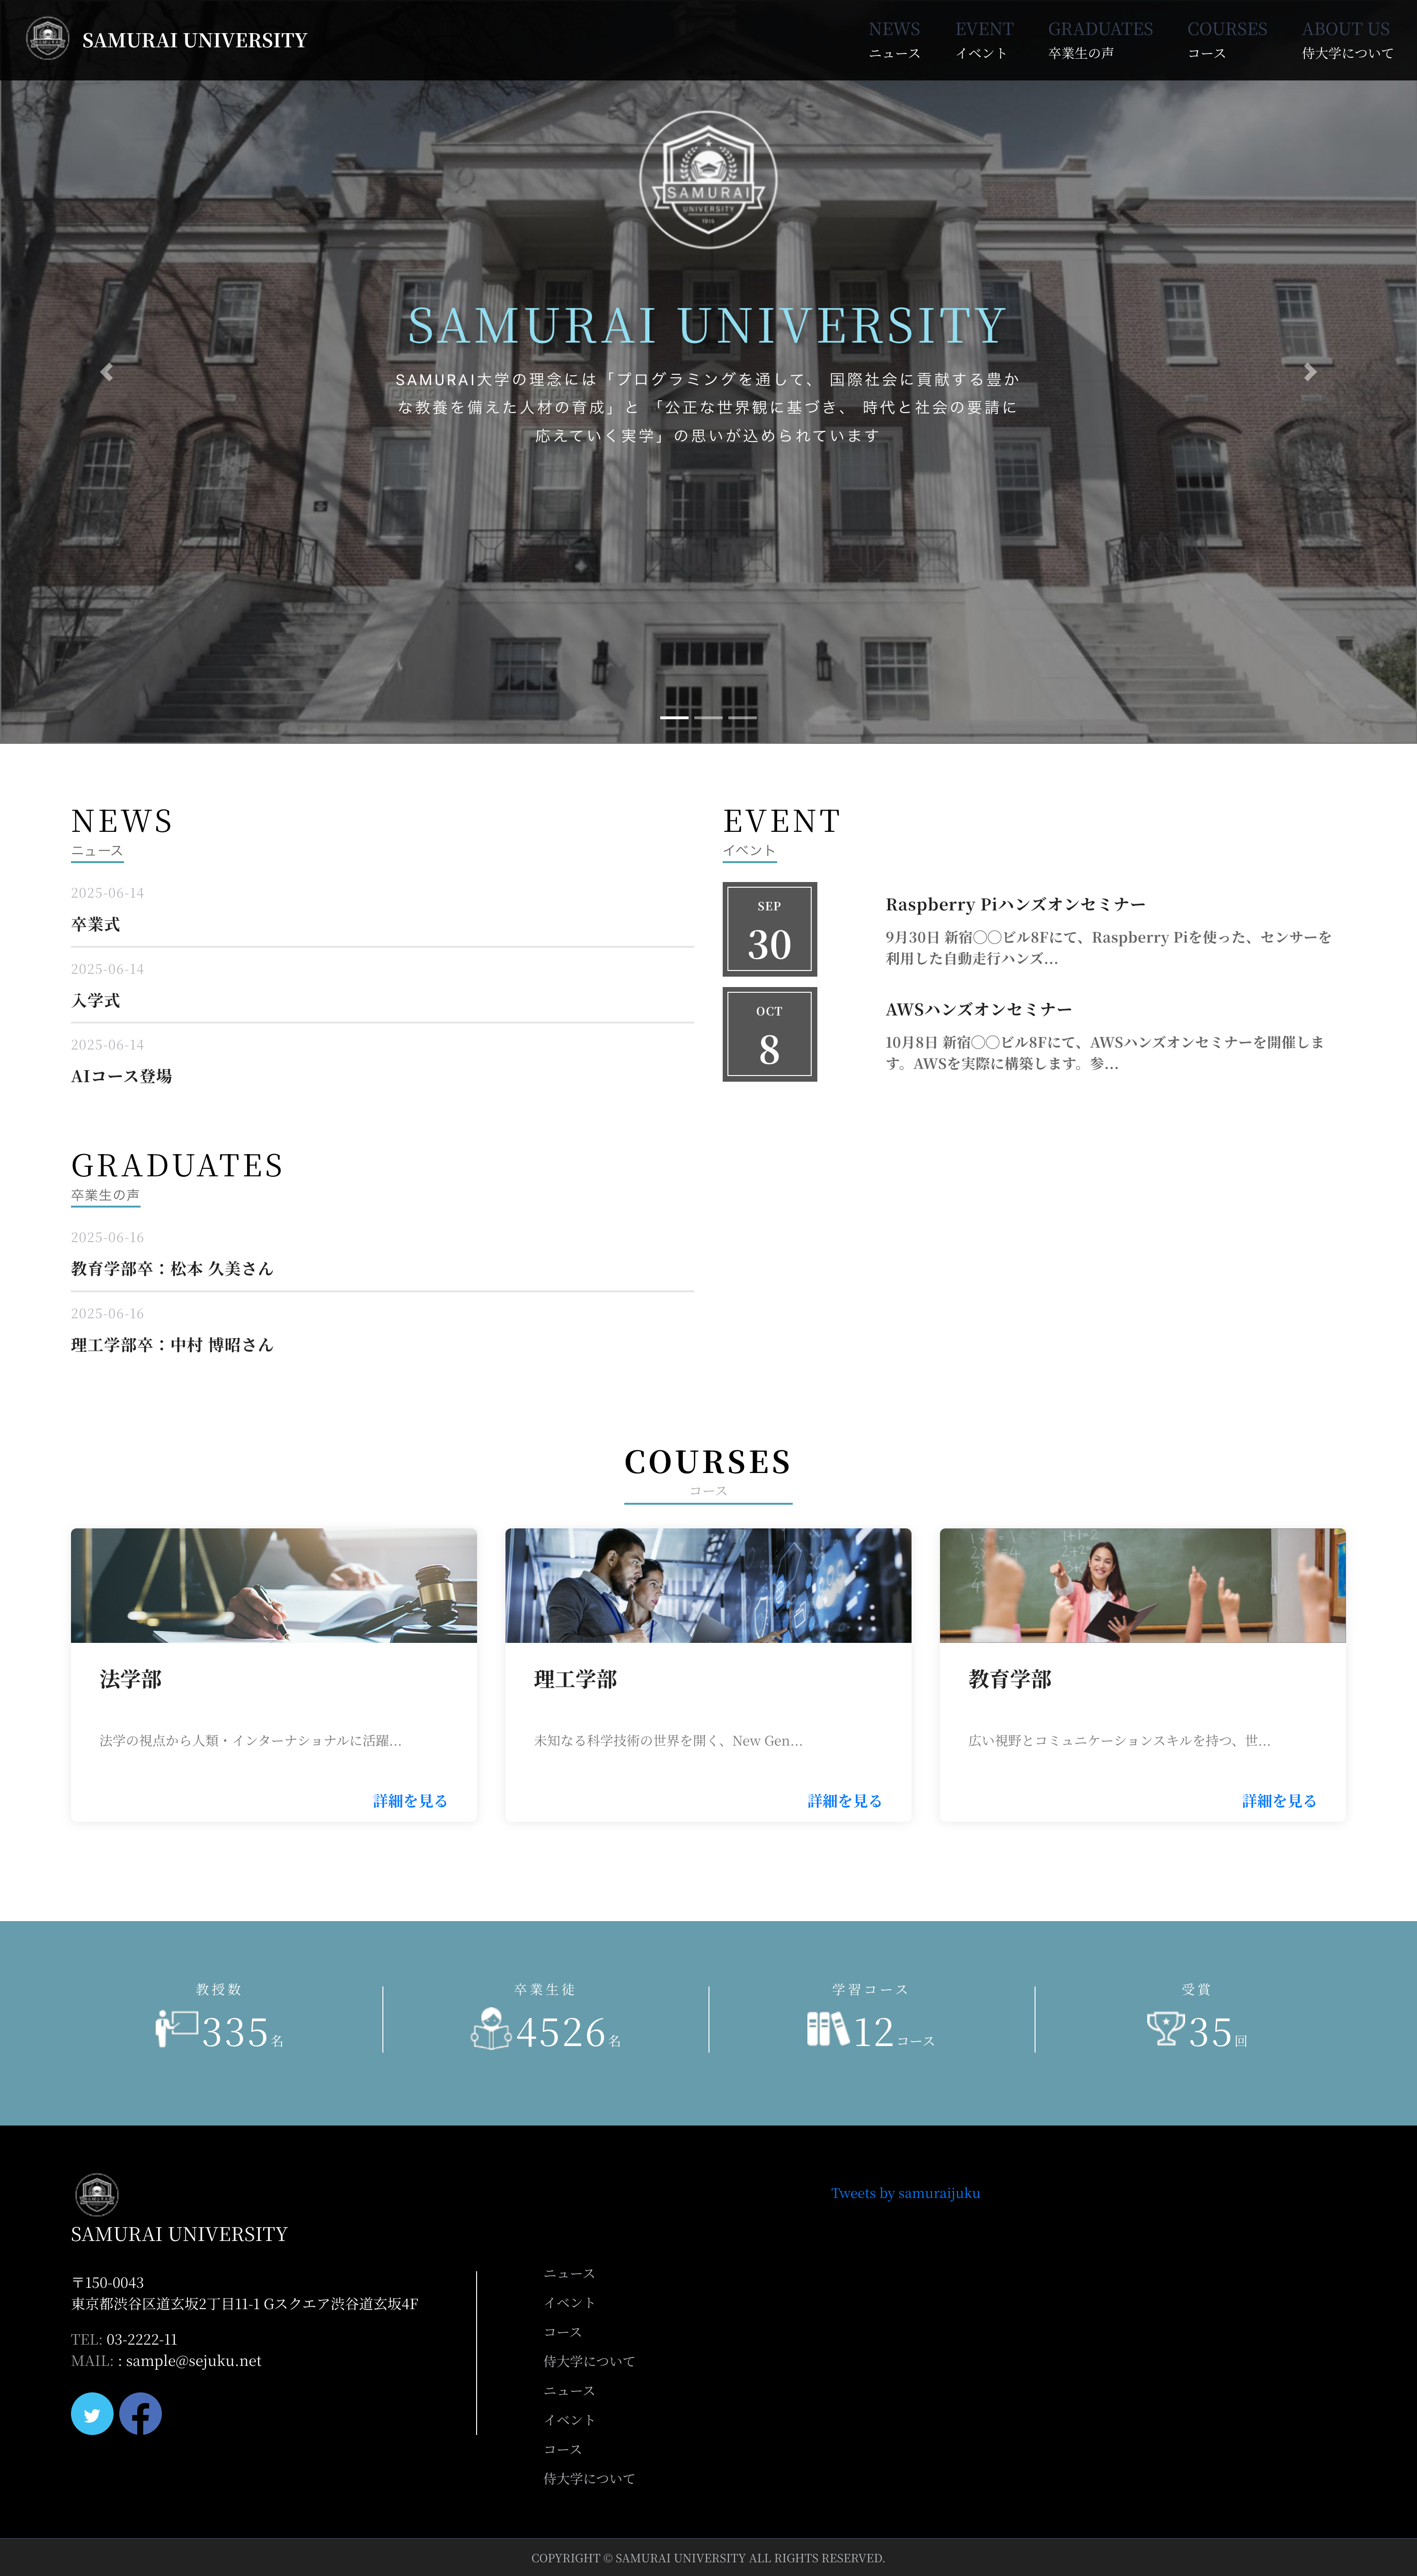Click the 法学部 card title

click(130, 1679)
